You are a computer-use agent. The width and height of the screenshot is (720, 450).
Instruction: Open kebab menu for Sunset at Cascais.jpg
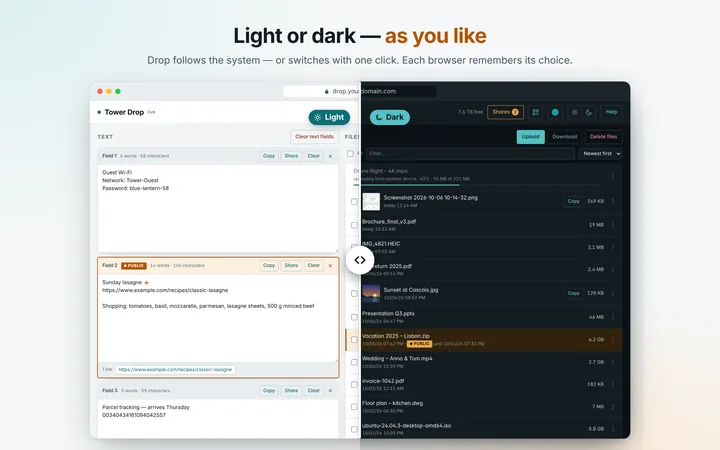pyautogui.click(x=613, y=293)
